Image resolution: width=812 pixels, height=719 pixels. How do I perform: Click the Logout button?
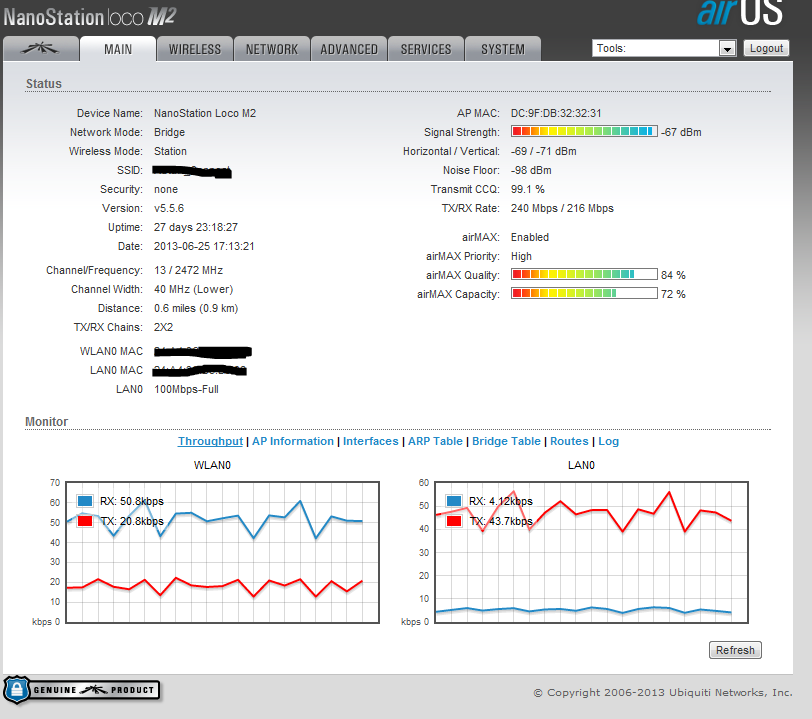coord(766,48)
